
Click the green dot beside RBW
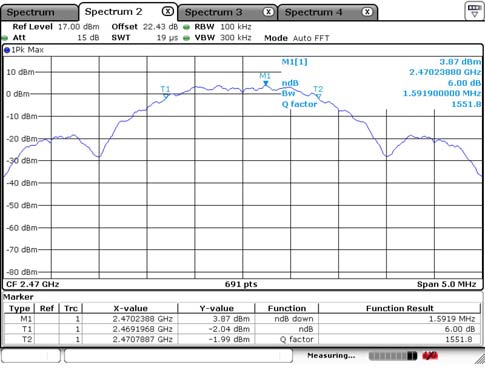point(187,27)
